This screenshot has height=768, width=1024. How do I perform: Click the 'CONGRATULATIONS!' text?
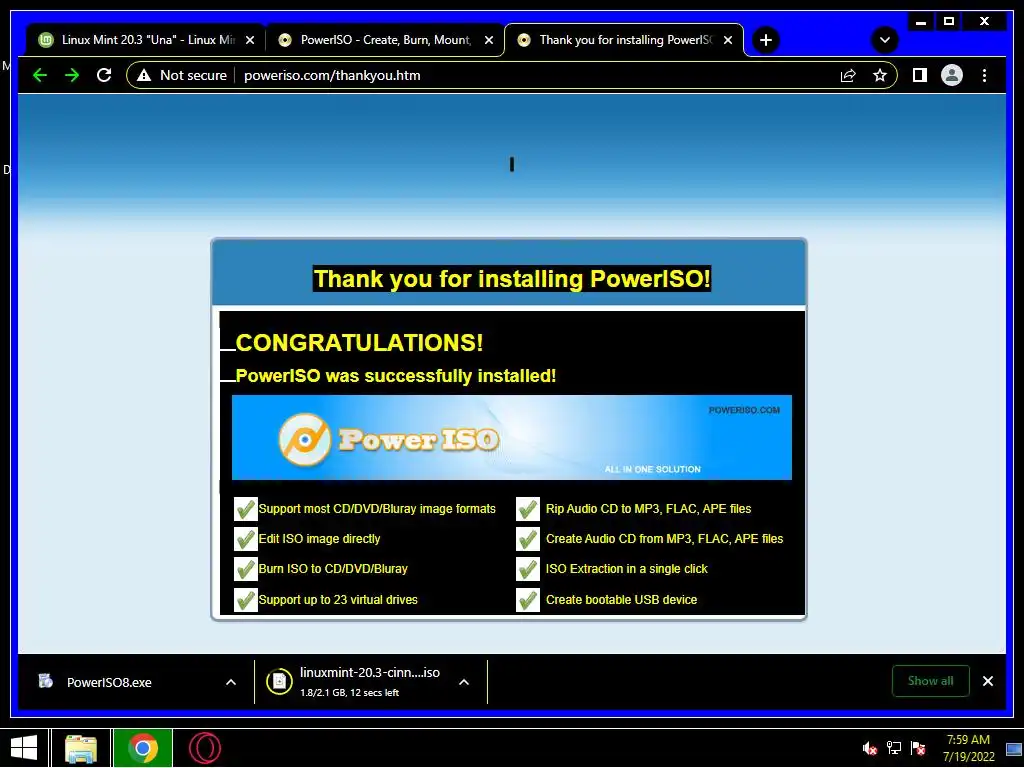click(x=359, y=343)
